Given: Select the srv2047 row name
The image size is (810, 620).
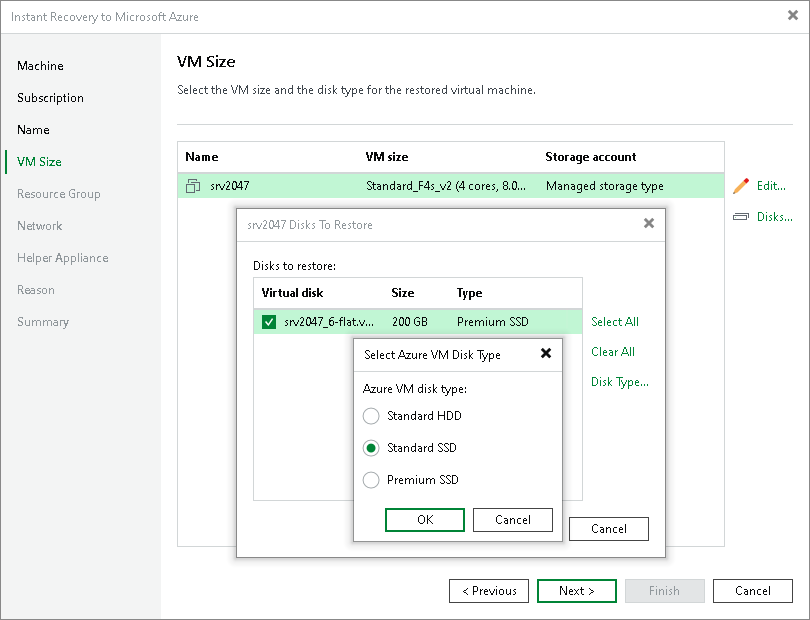Looking at the screenshot, I should pyautogui.click(x=230, y=186).
